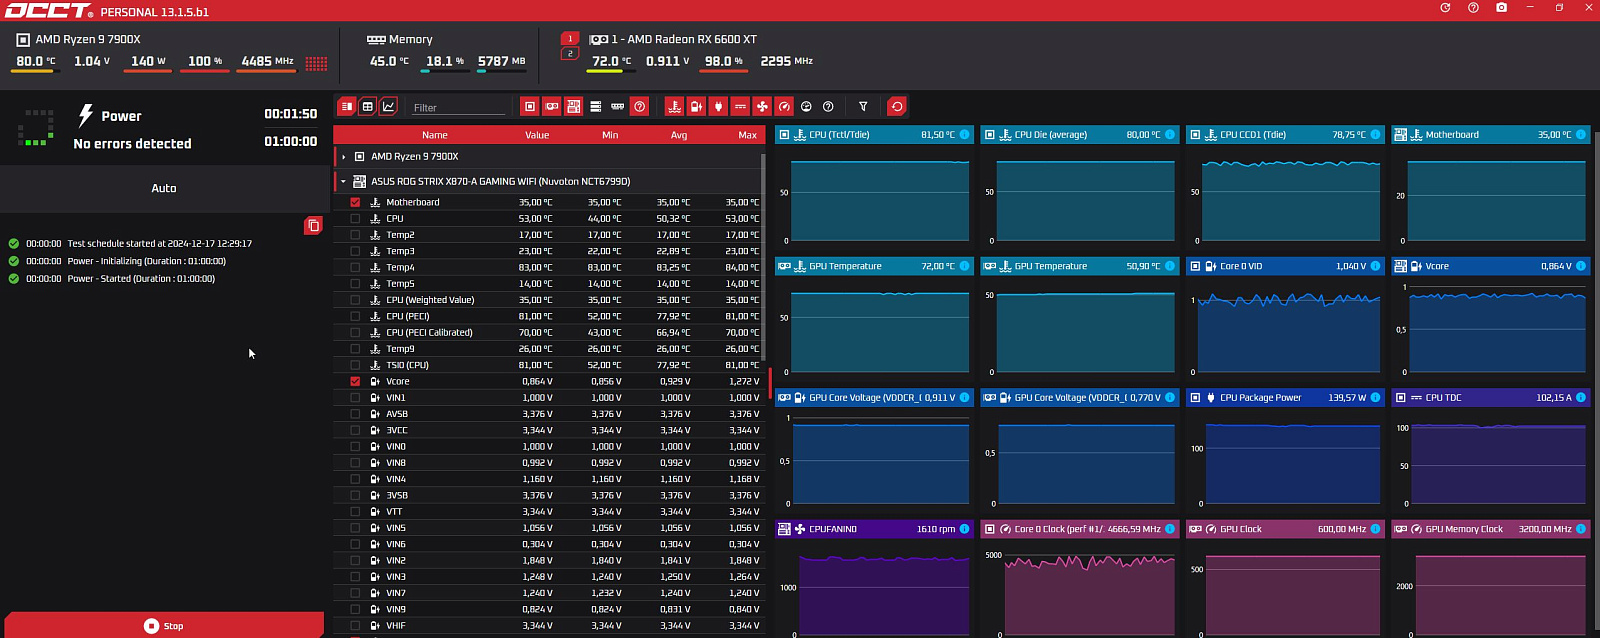This screenshot has width=1600, height=638.
Task: Collapse the ASUS ROG STRIX X870-A group
Action: (x=343, y=182)
